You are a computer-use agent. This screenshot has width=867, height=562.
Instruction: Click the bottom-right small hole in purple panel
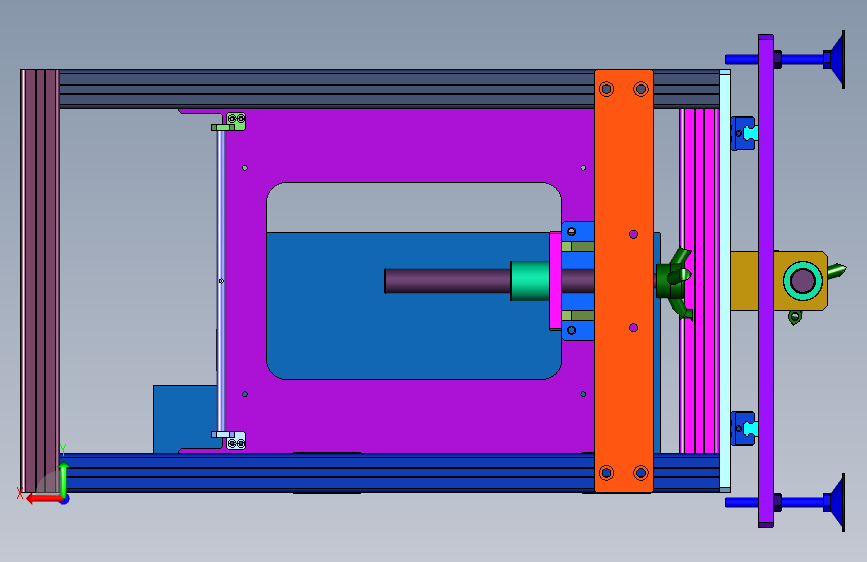click(x=583, y=394)
